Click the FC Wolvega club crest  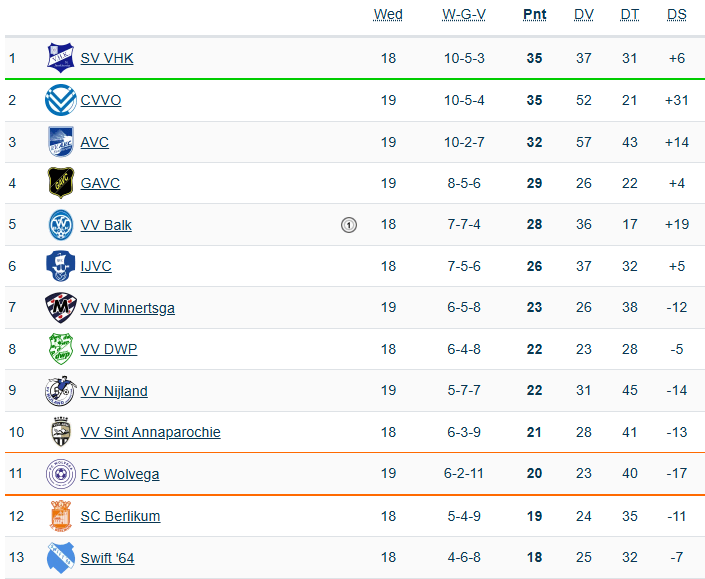pos(61,474)
